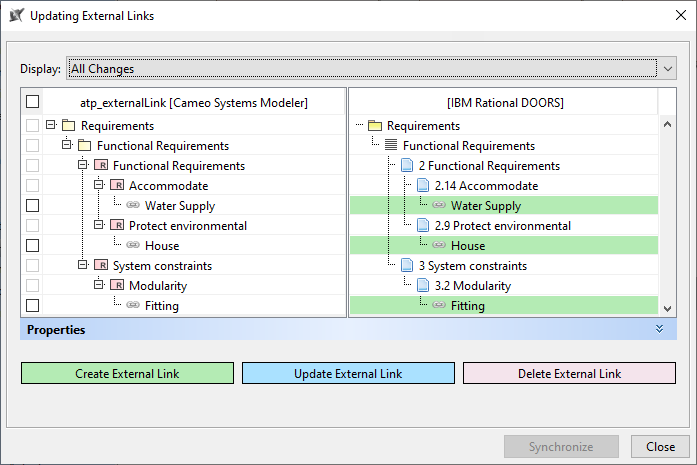Image resolution: width=697 pixels, height=465 pixels.
Task: Toggle the select-all checkbox in column header
Action: (x=33, y=102)
